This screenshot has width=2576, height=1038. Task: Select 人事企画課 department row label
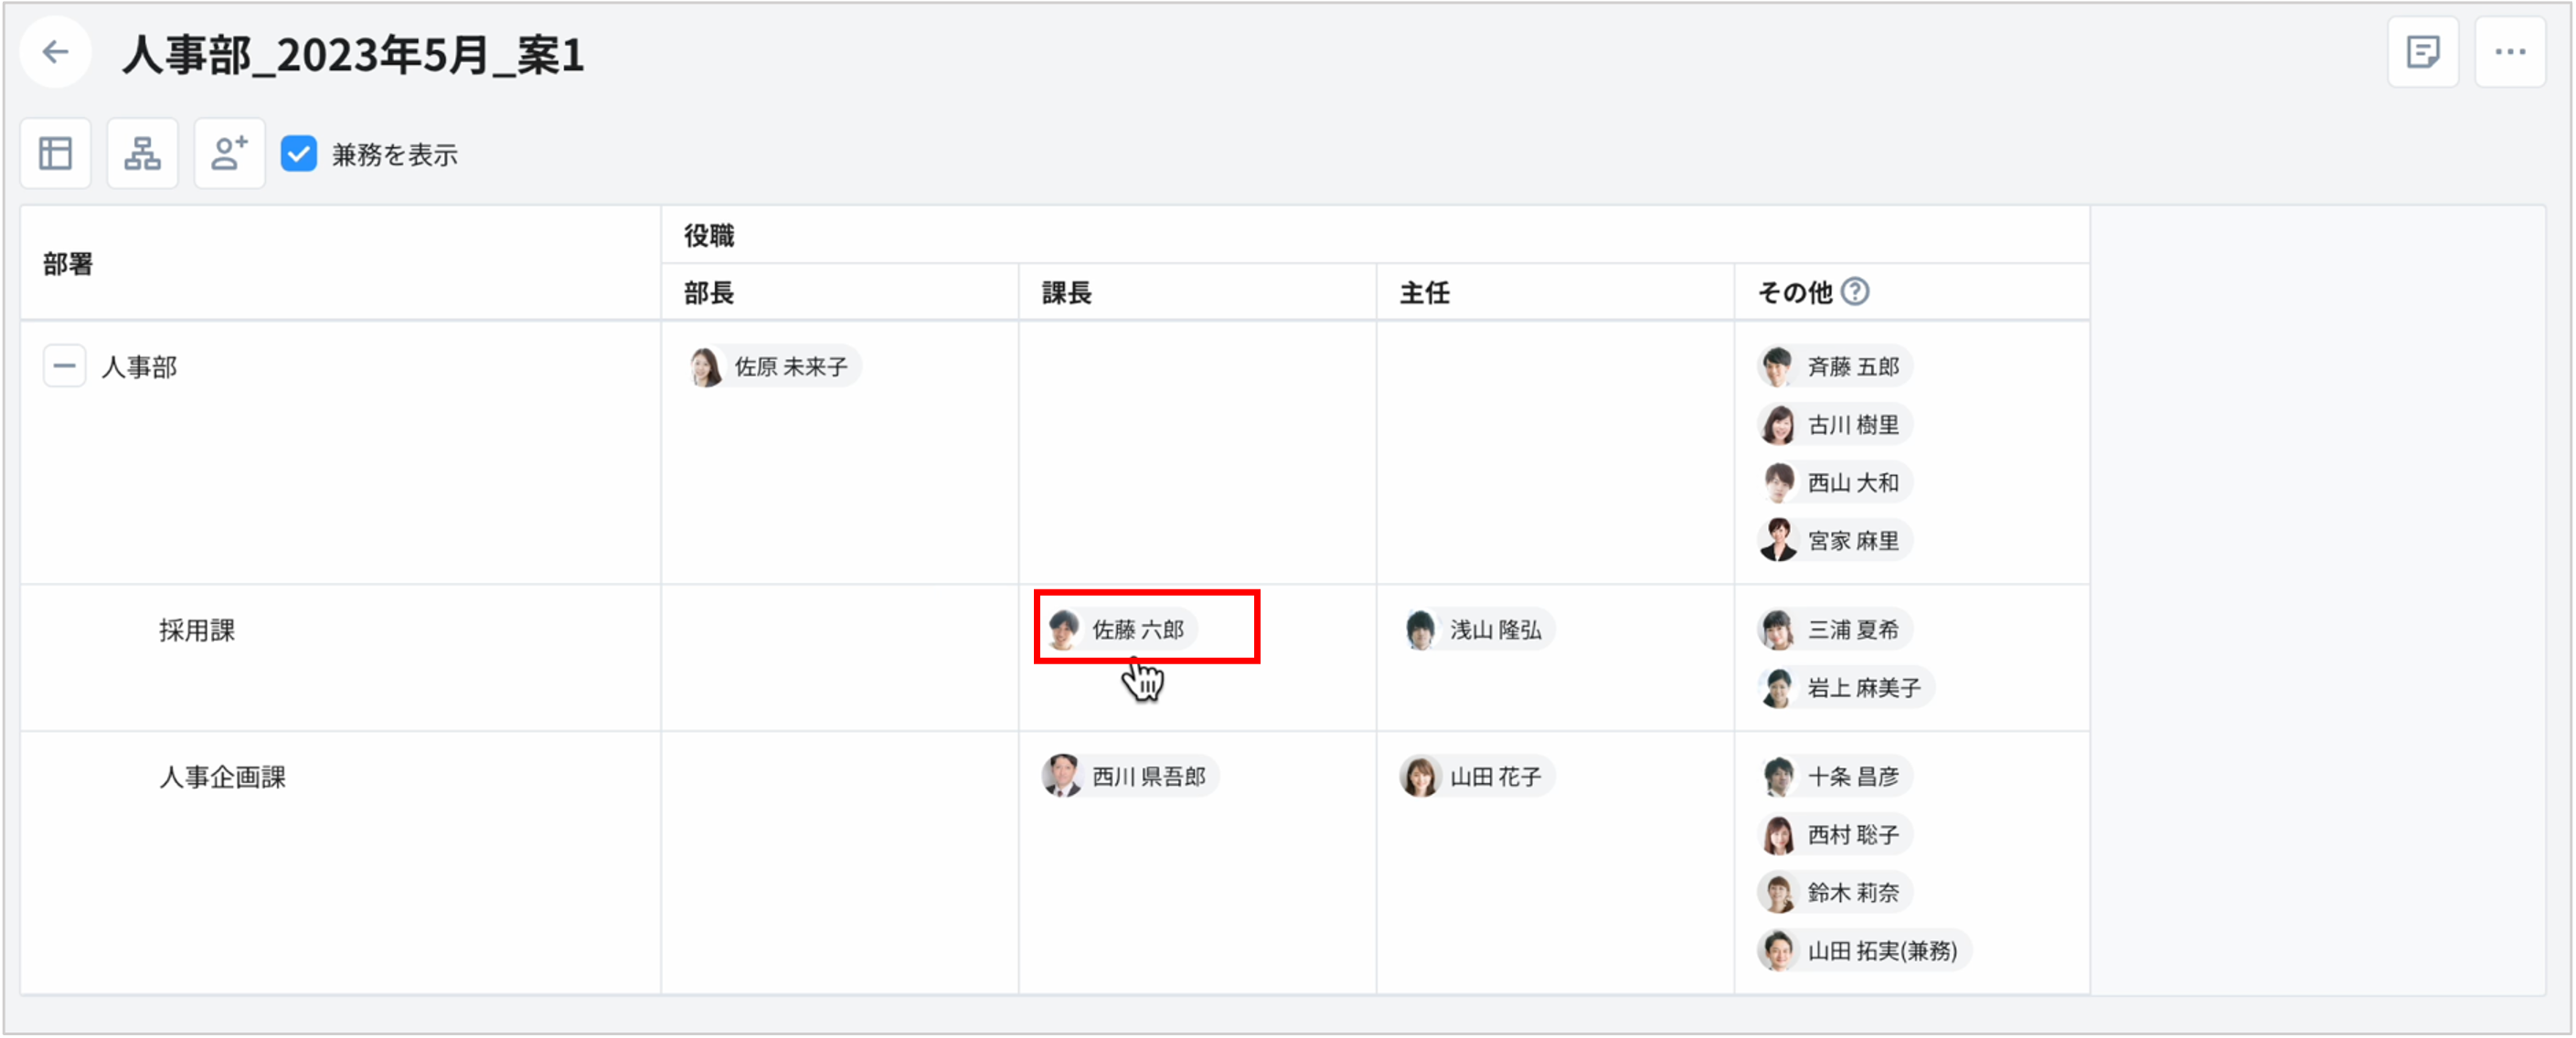coord(222,777)
